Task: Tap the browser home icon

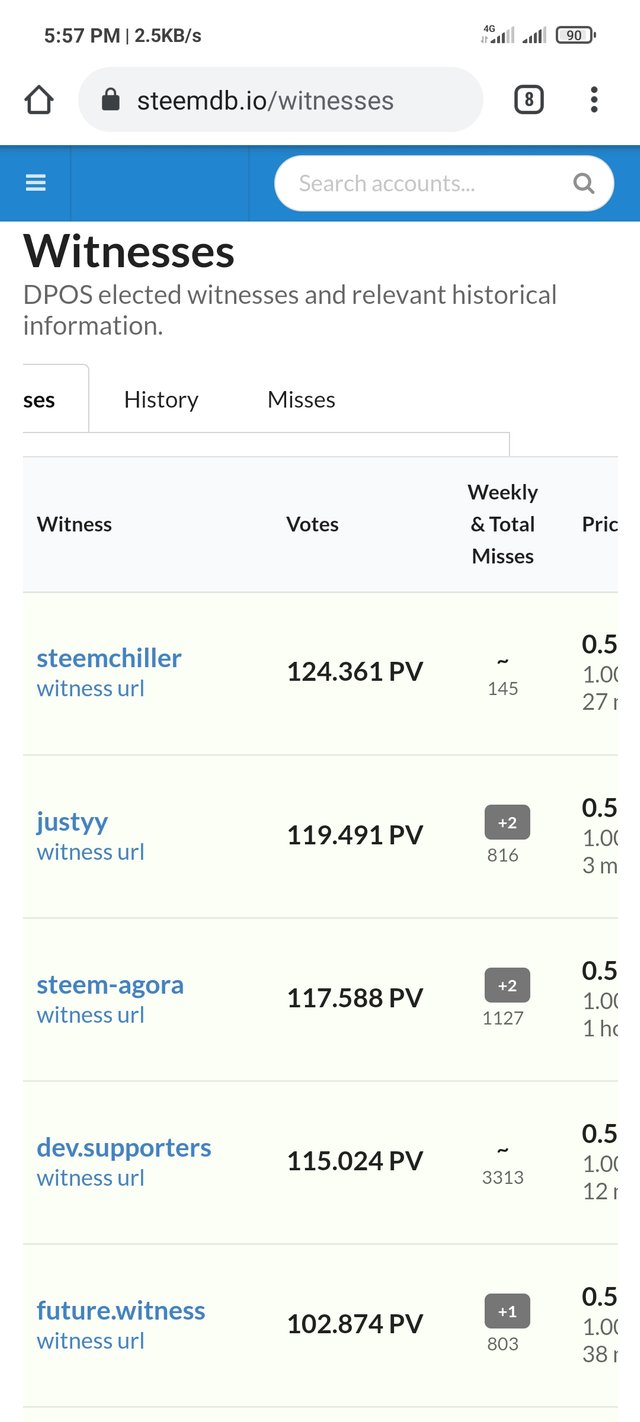Action: [x=38, y=100]
